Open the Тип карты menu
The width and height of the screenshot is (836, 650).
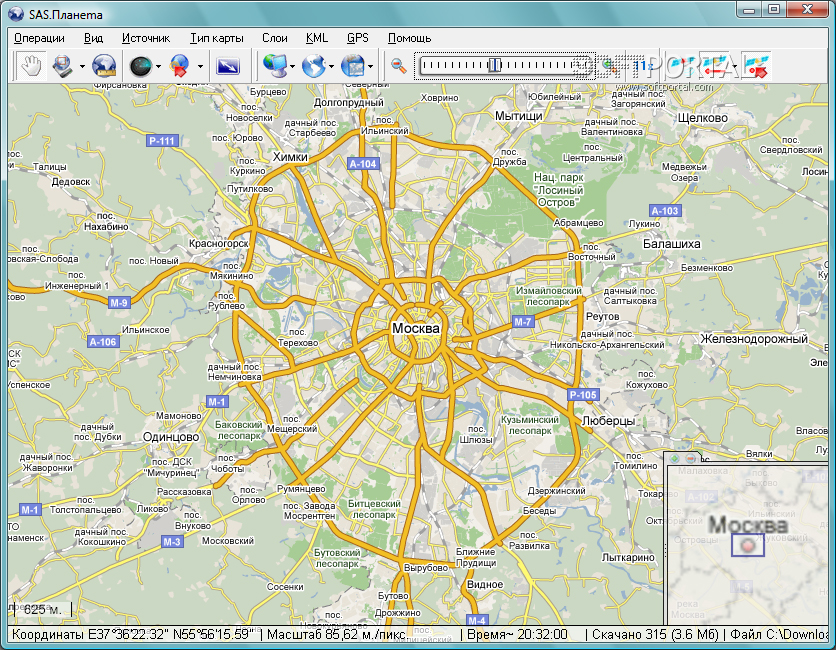216,38
